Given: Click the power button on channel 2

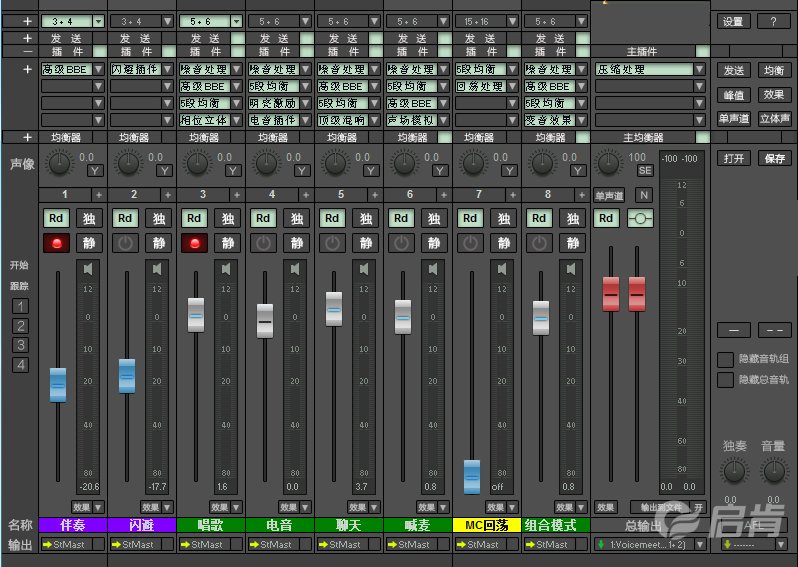Looking at the screenshot, I should tap(125, 243).
